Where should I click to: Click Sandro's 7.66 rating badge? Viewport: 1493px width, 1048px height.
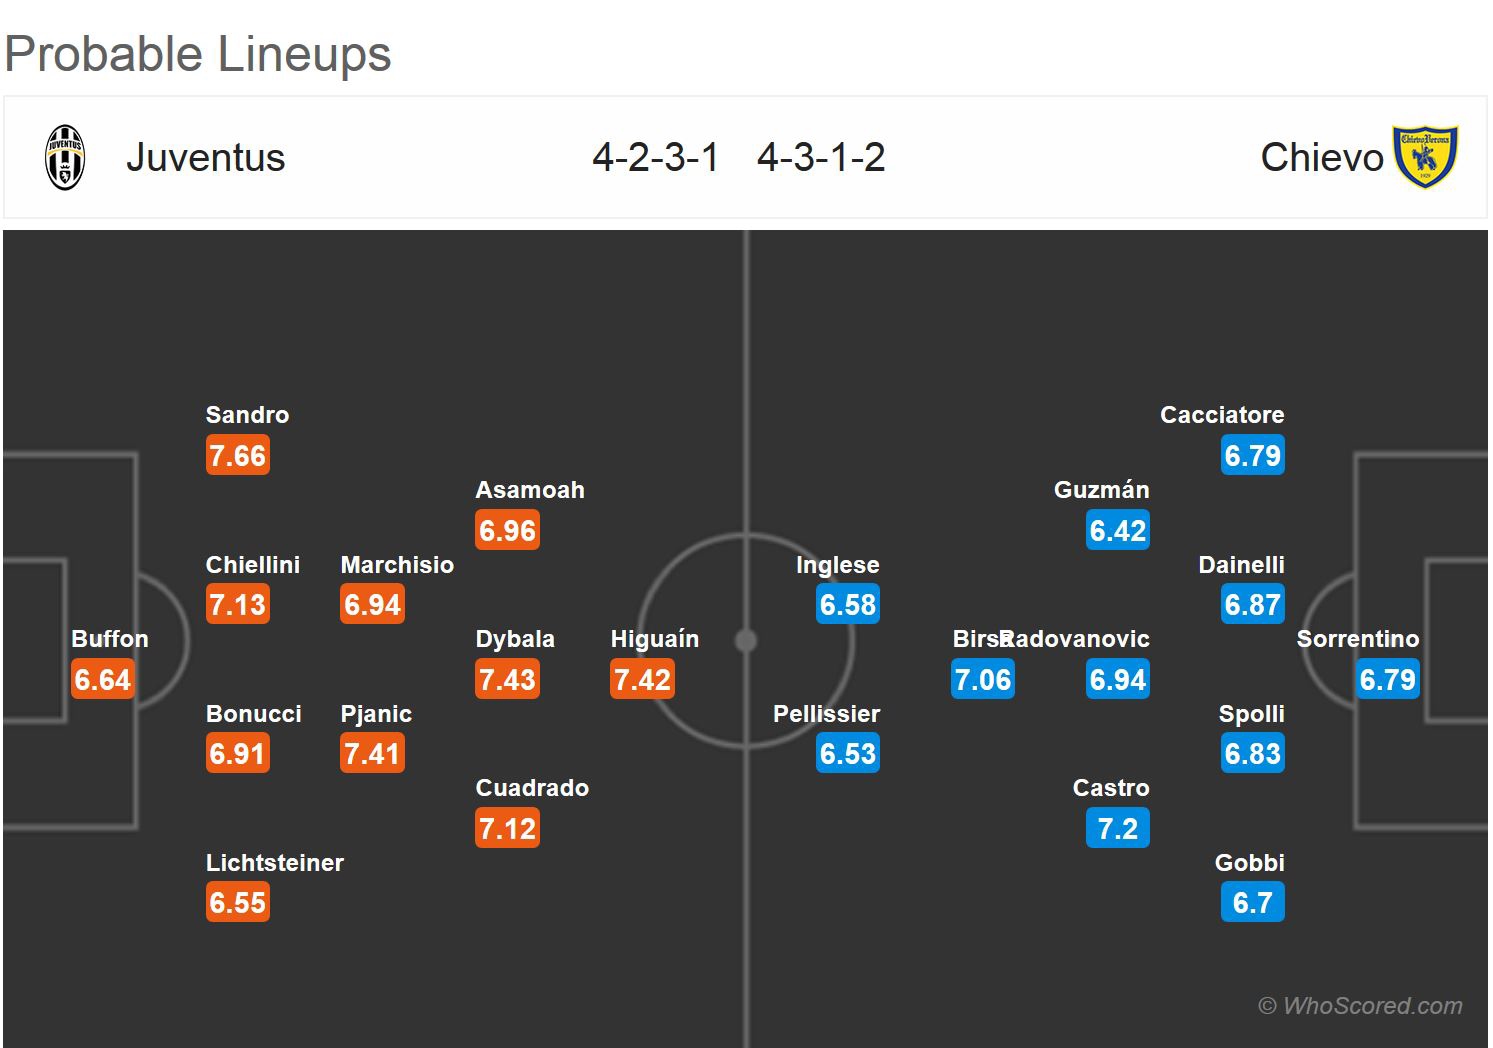[238, 456]
